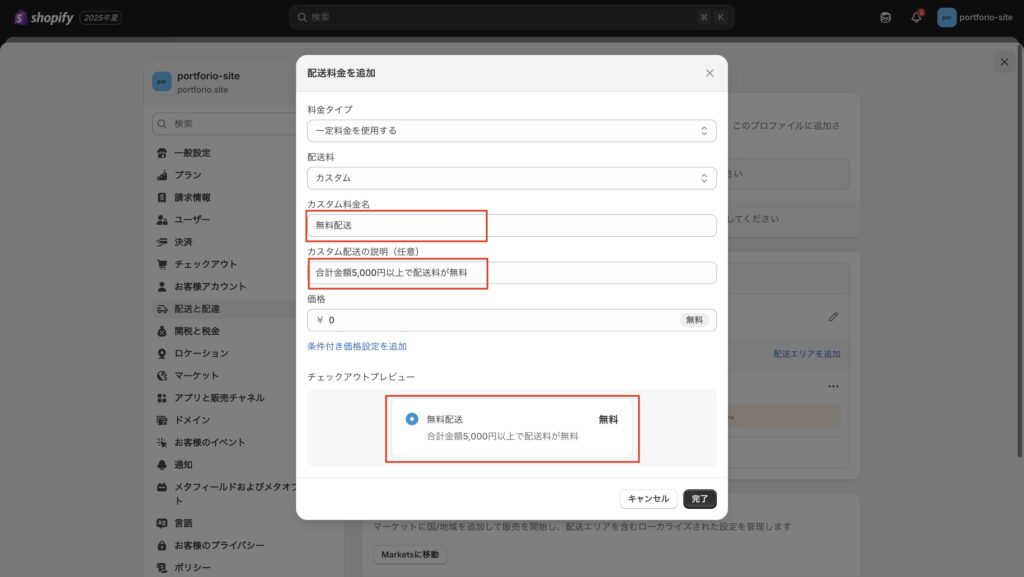This screenshot has height=577, width=1024.
Task: Click the 配送と配達 truck icon
Action: 162,309
